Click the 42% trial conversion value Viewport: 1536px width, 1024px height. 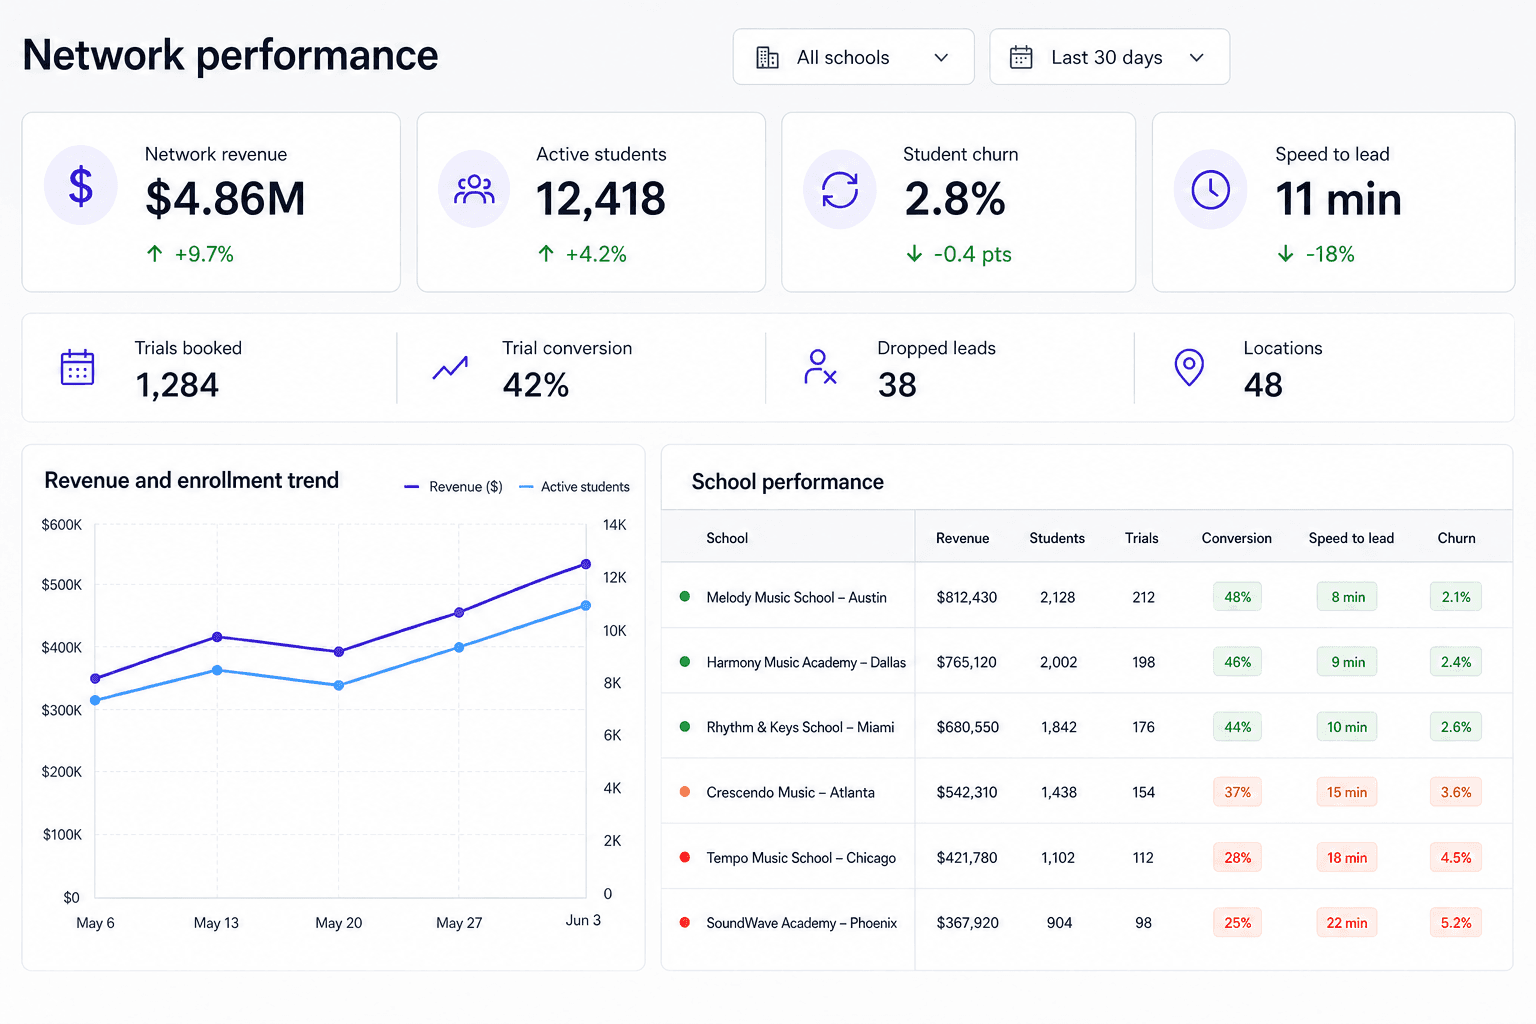pyautogui.click(x=536, y=385)
